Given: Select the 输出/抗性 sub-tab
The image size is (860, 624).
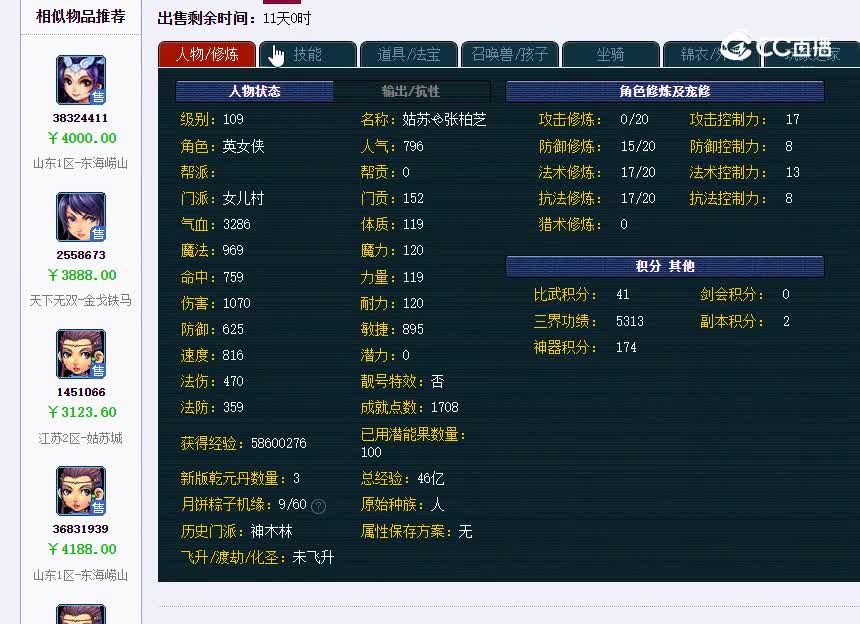Looking at the screenshot, I should pos(411,91).
